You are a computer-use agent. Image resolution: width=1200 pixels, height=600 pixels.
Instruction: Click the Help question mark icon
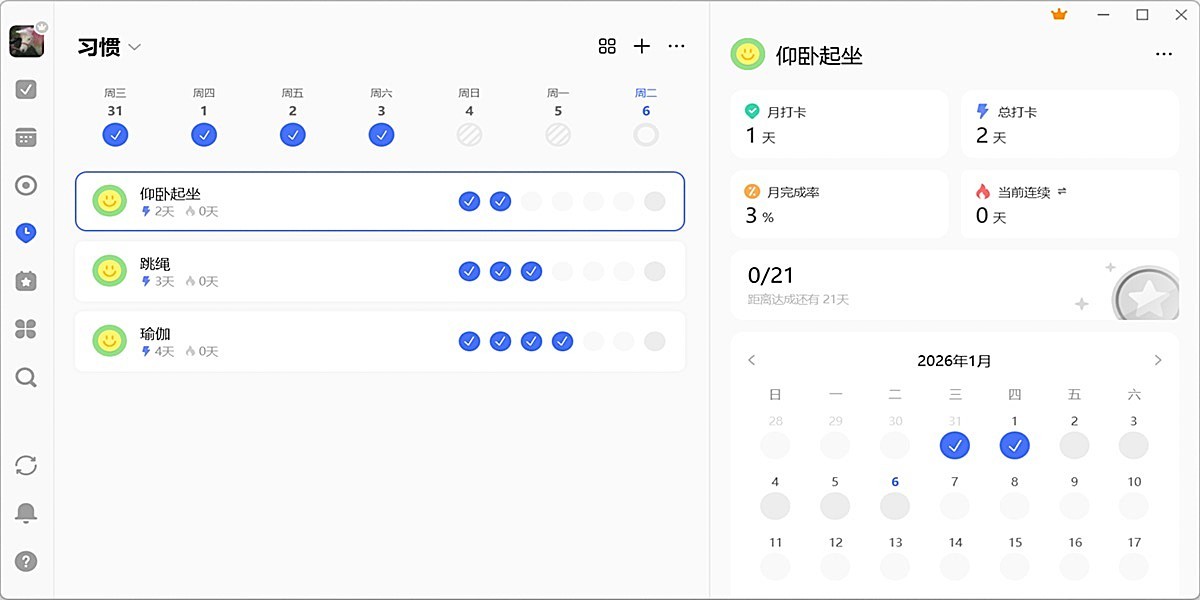tap(26, 561)
